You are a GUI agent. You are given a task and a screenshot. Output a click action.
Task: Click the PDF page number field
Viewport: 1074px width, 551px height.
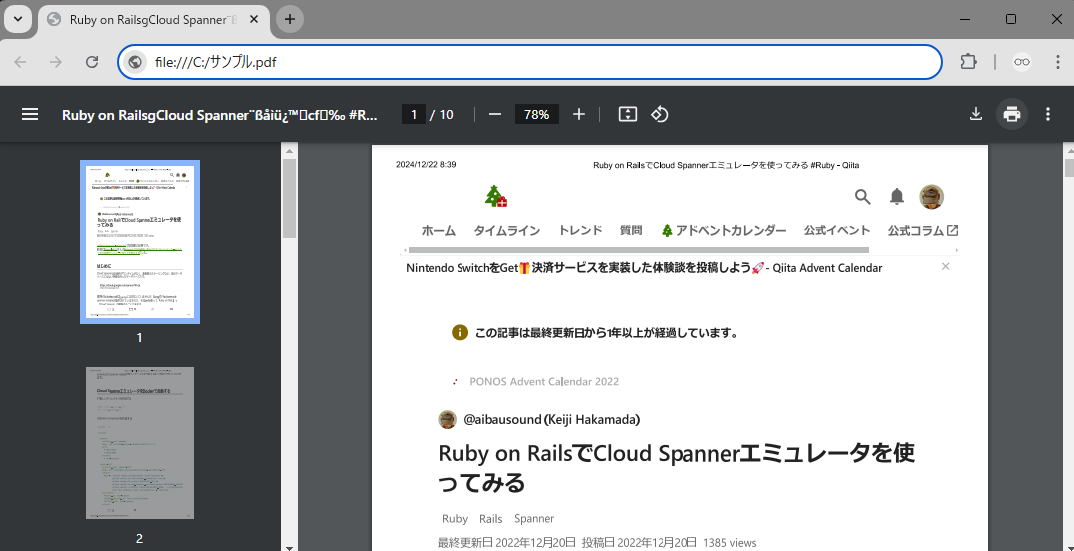pyautogui.click(x=414, y=114)
